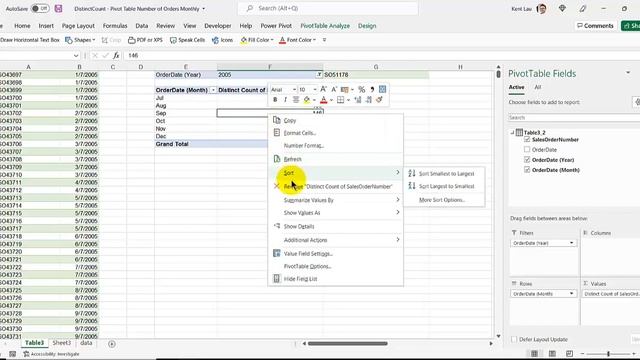Collapse the Table3_2 tree node
The height and width of the screenshot is (360, 640).
pos(512,133)
